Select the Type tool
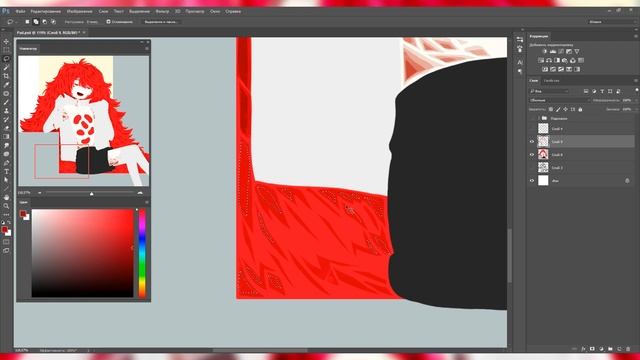The height and width of the screenshot is (360, 640). pos(6,171)
